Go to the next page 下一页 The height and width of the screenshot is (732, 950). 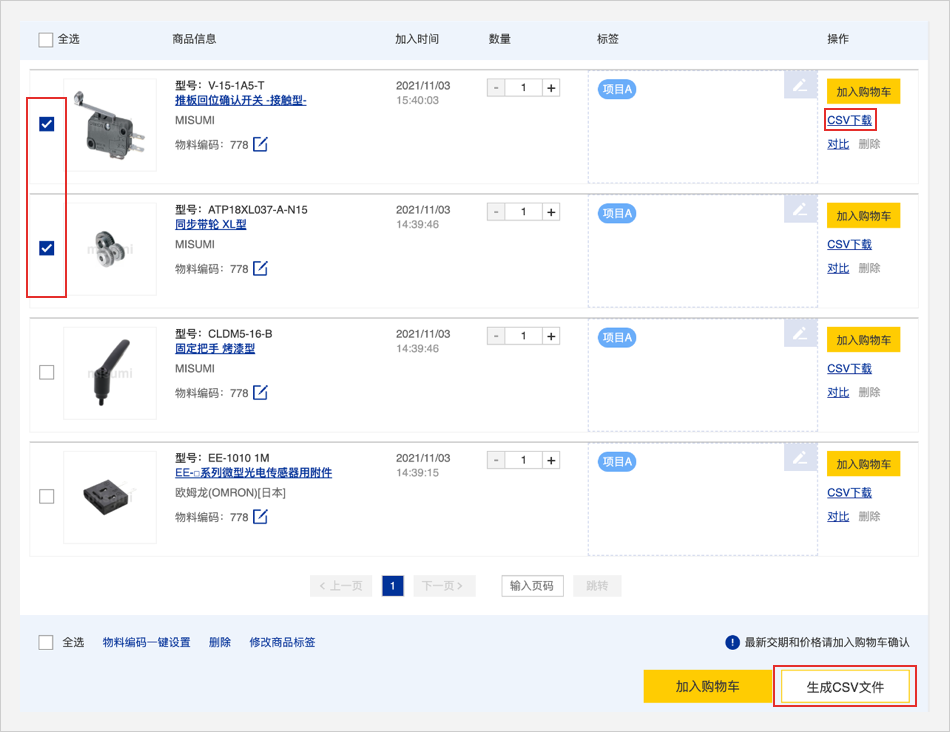coord(444,586)
